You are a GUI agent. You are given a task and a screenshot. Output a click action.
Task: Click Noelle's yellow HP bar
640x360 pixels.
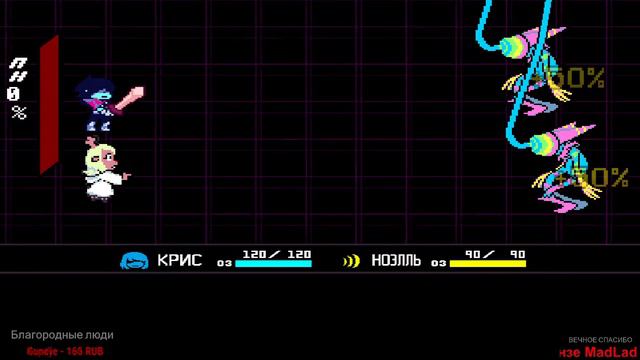488,264
